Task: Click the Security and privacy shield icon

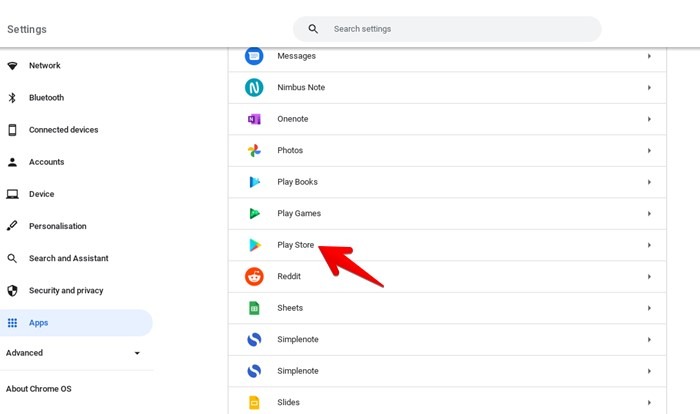Action: 12,291
